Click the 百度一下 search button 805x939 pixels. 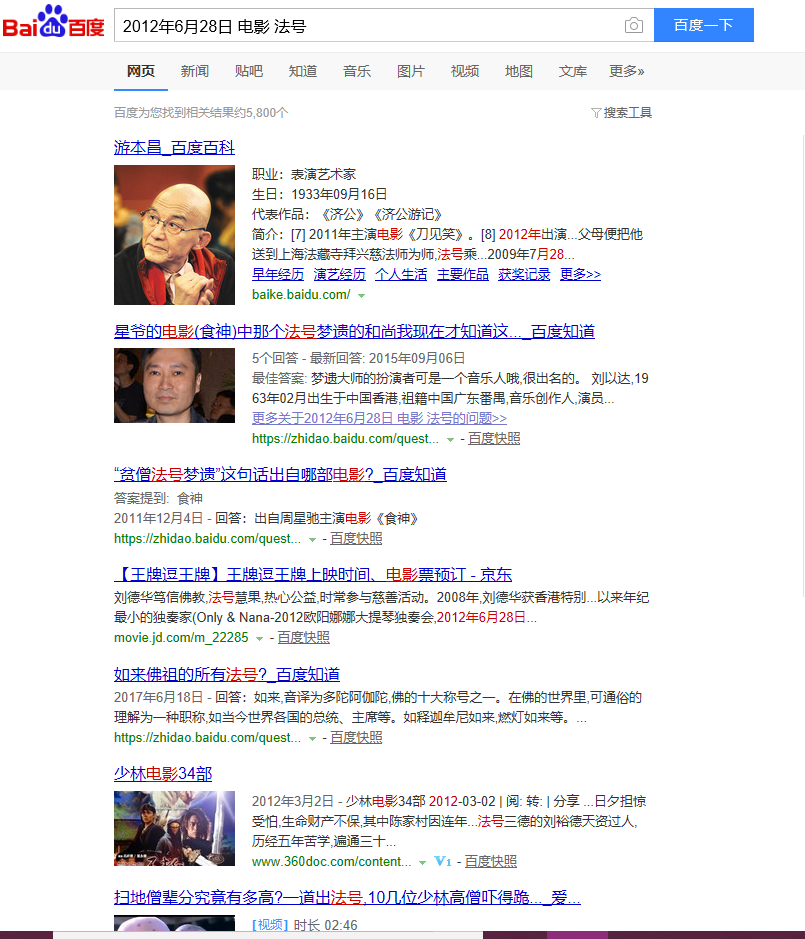(704, 25)
